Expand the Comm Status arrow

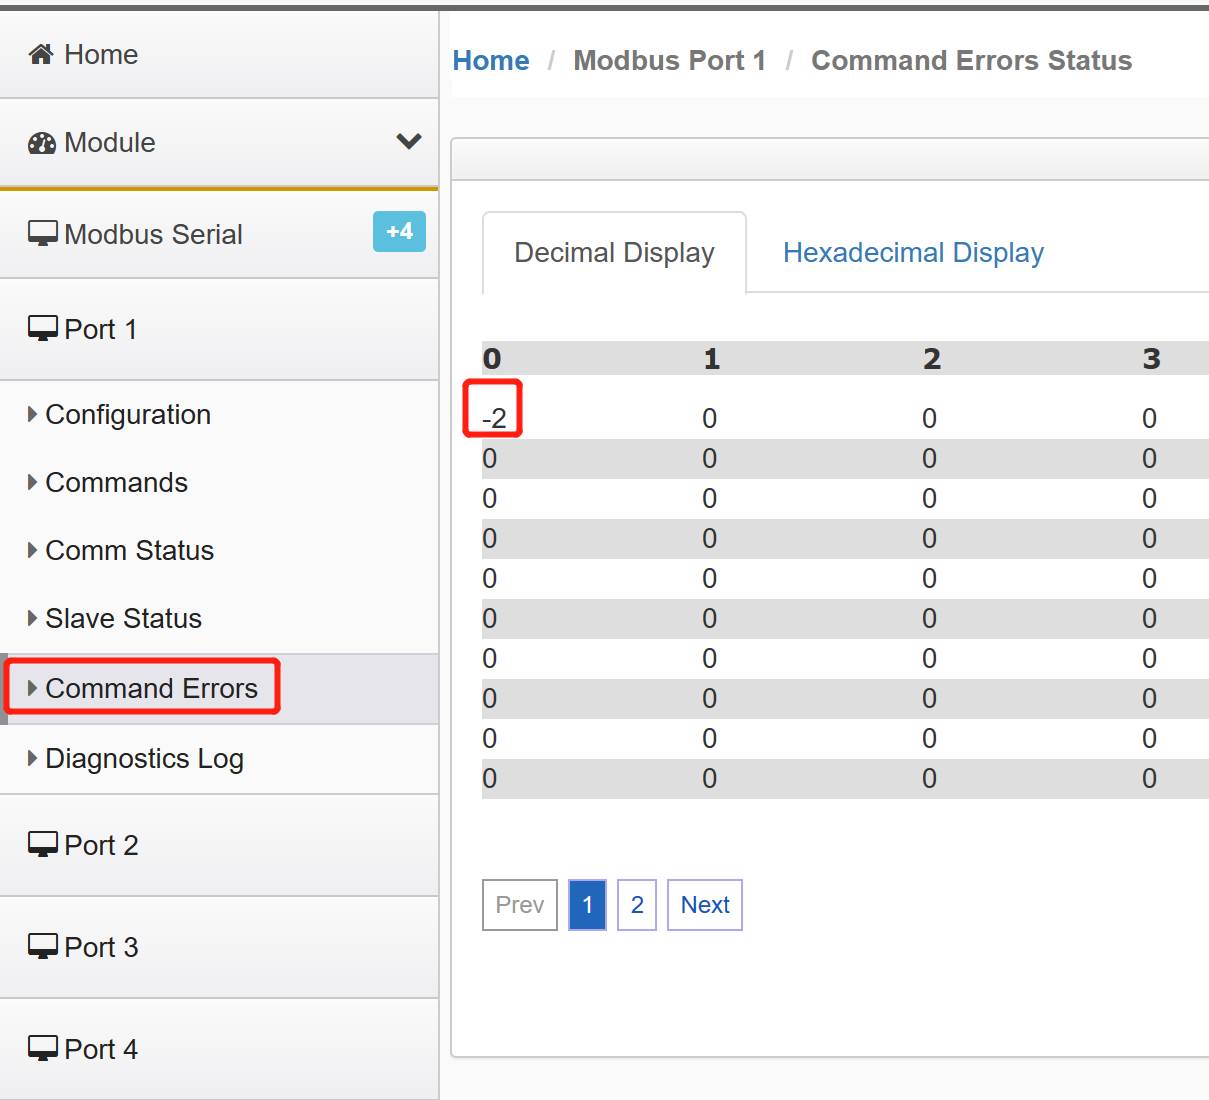pyautogui.click(x=33, y=550)
